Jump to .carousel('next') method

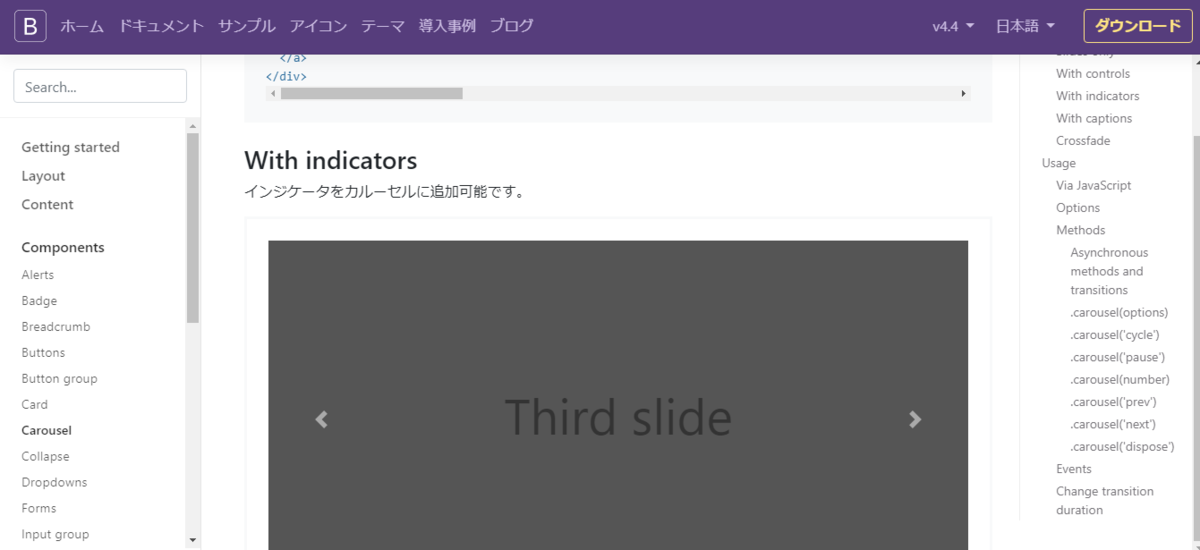[1114, 425]
